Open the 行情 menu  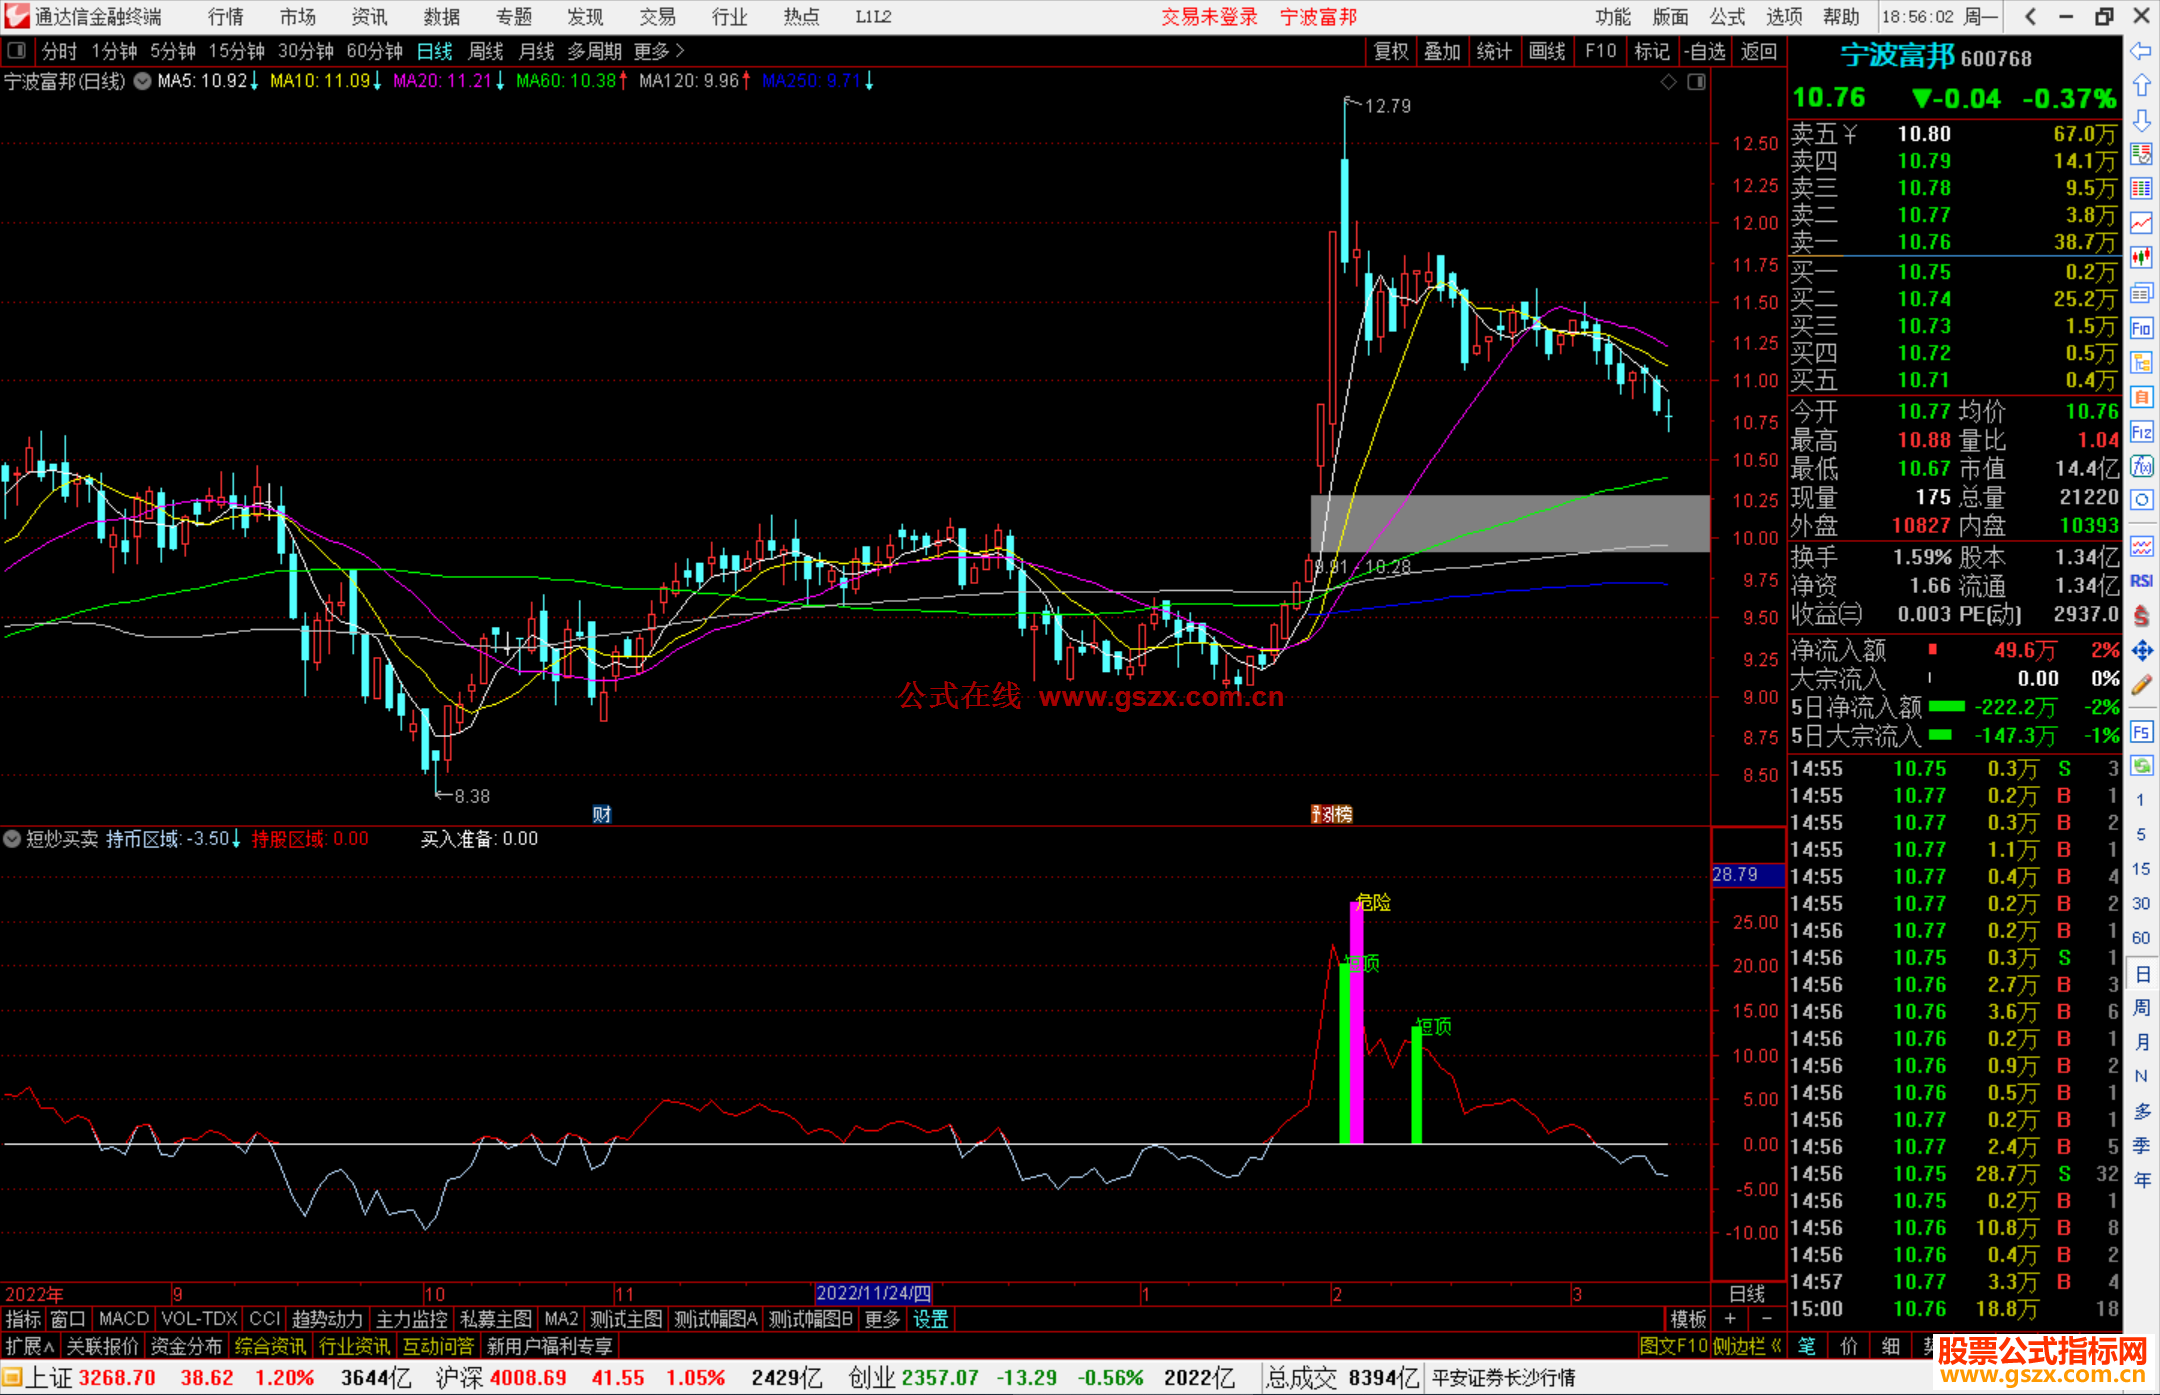tap(225, 16)
